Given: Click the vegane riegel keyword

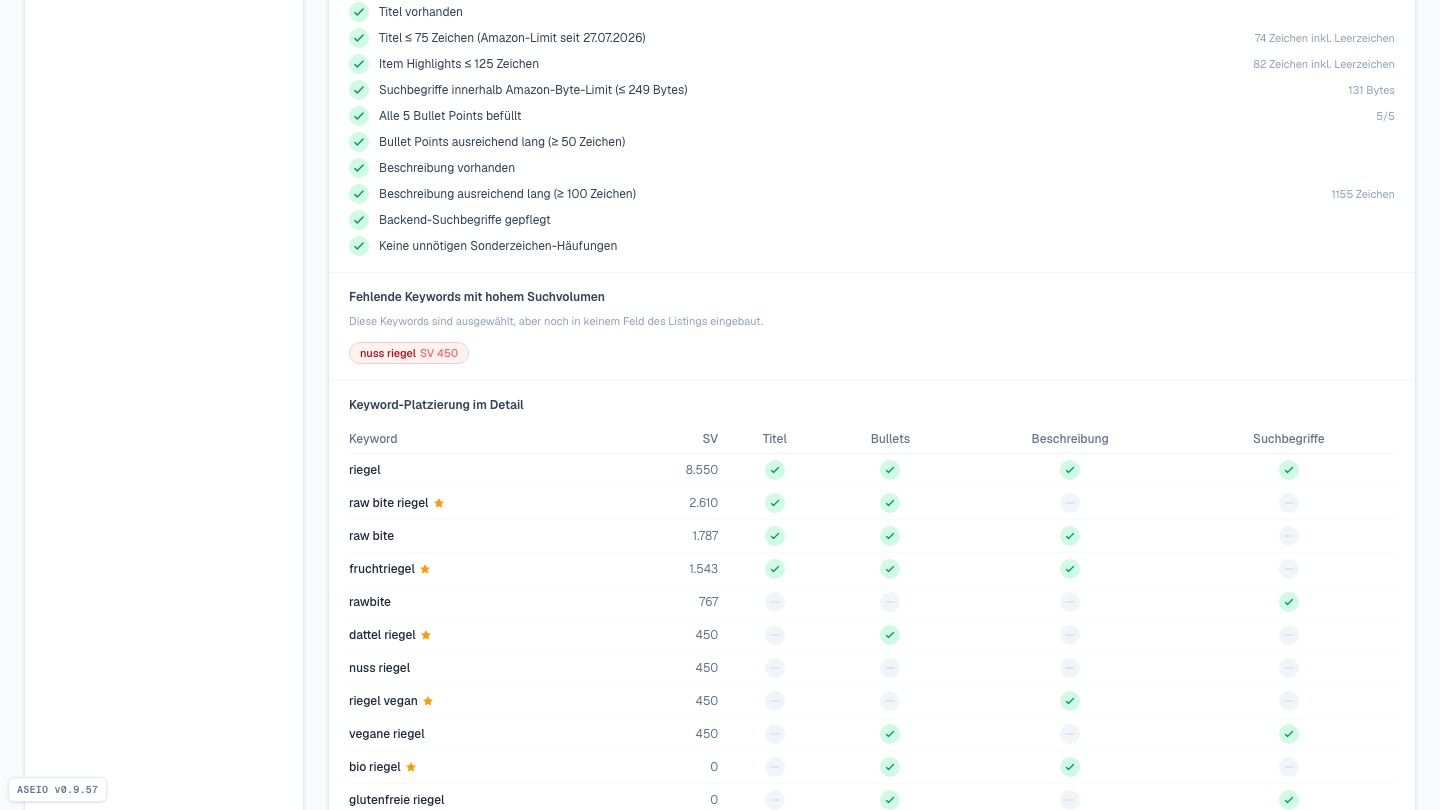Looking at the screenshot, I should (x=387, y=734).
